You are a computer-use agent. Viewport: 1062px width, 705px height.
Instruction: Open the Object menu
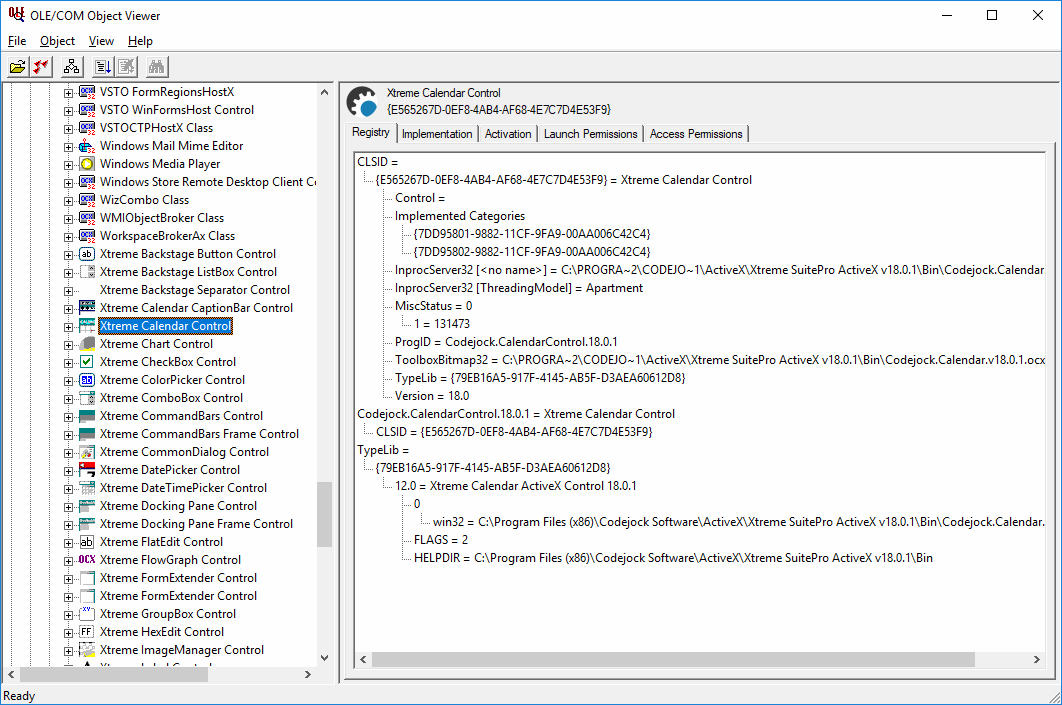click(x=58, y=41)
